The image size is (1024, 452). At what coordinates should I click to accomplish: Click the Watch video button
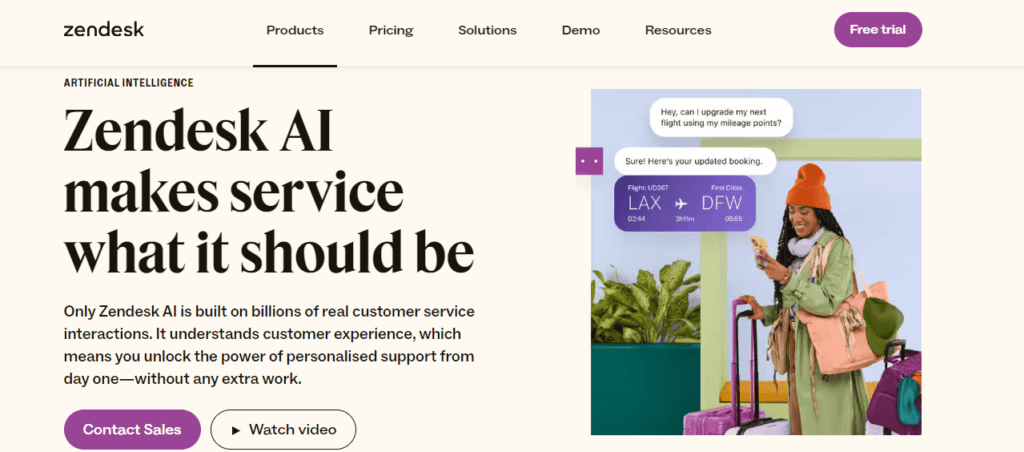283,430
